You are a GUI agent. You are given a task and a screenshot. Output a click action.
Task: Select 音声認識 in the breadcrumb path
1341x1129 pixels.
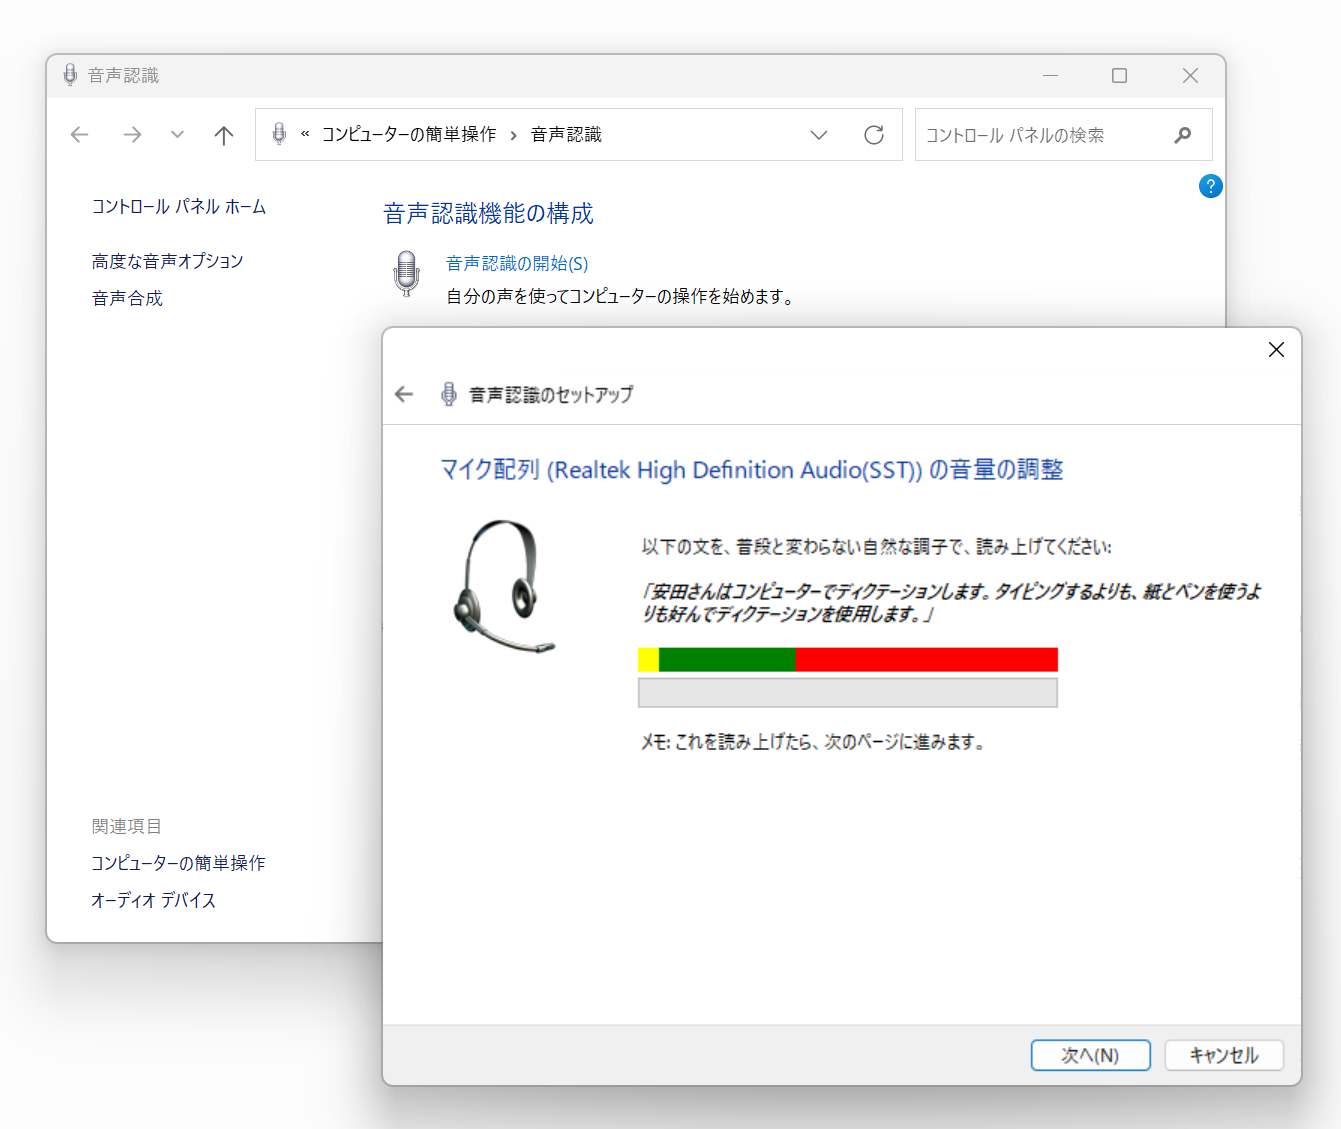(x=566, y=133)
